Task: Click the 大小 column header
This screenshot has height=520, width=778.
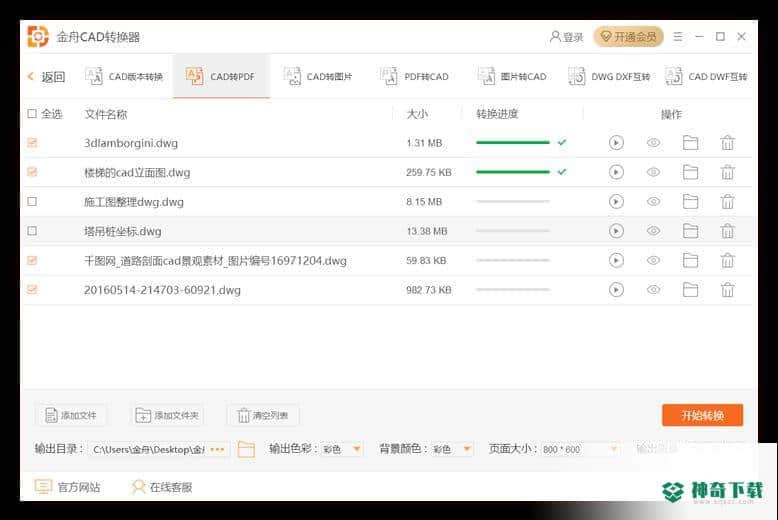Action: (x=417, y=114)
